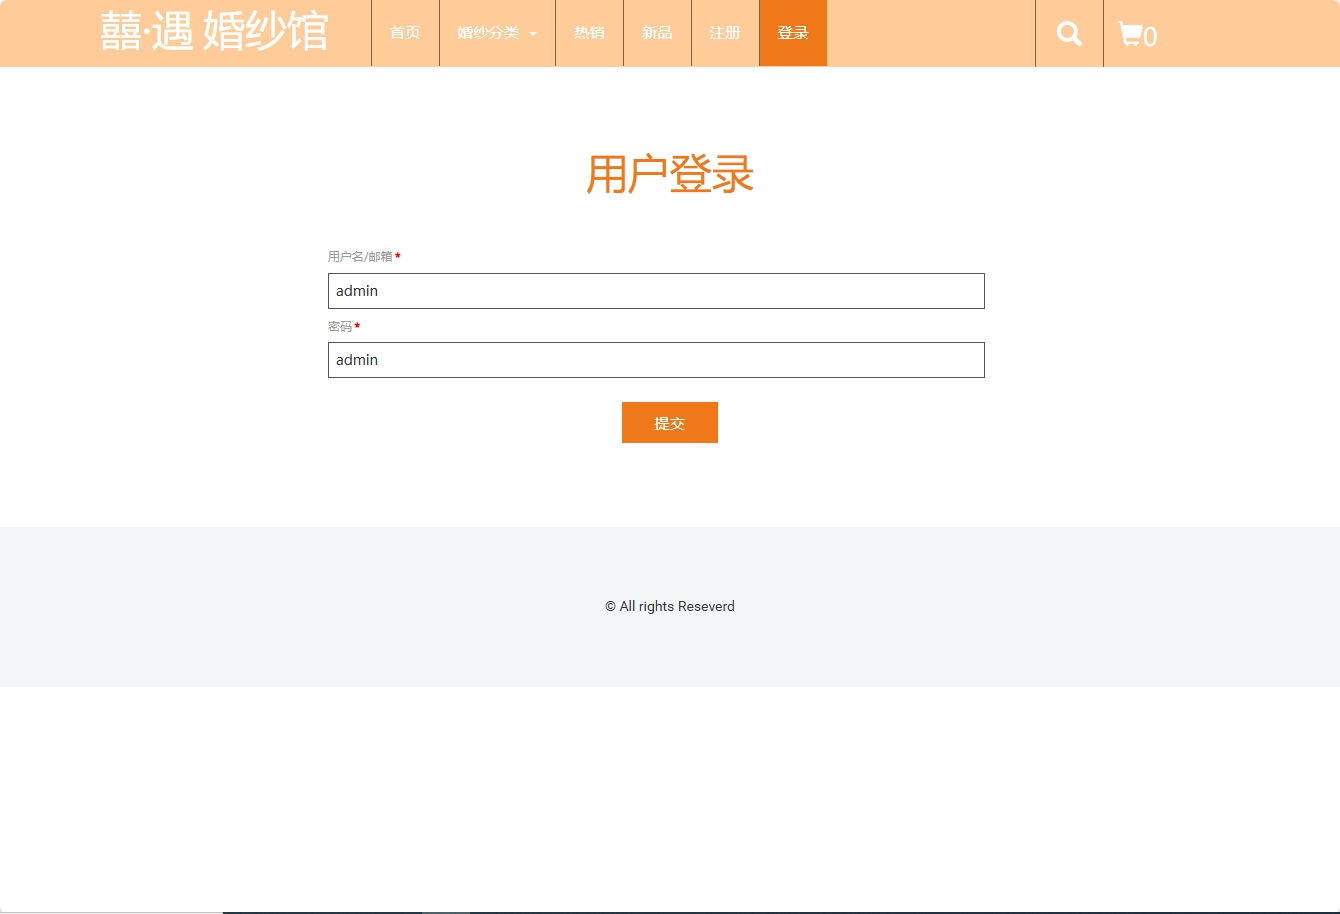Click the 用户名/邮箱 field label
1340x914 pixels.
[x=359, y=256]
